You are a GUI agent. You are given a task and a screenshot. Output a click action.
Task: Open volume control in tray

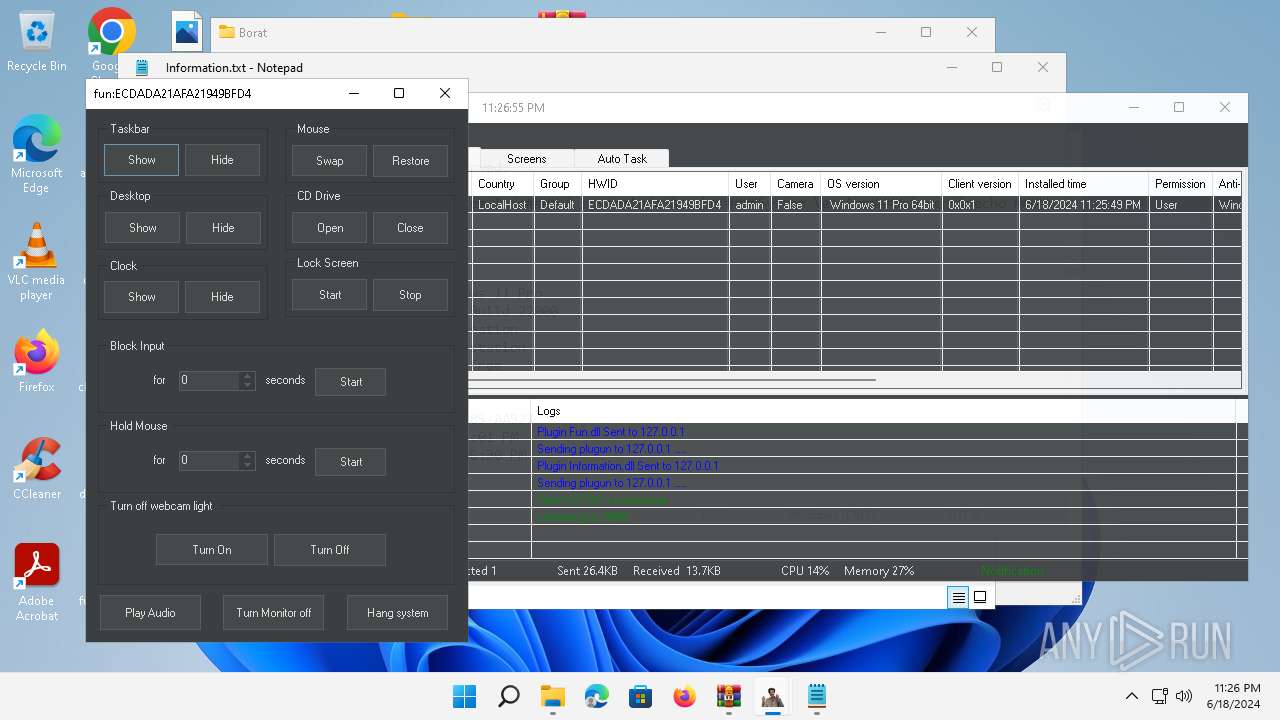(x=1184, y=696)
